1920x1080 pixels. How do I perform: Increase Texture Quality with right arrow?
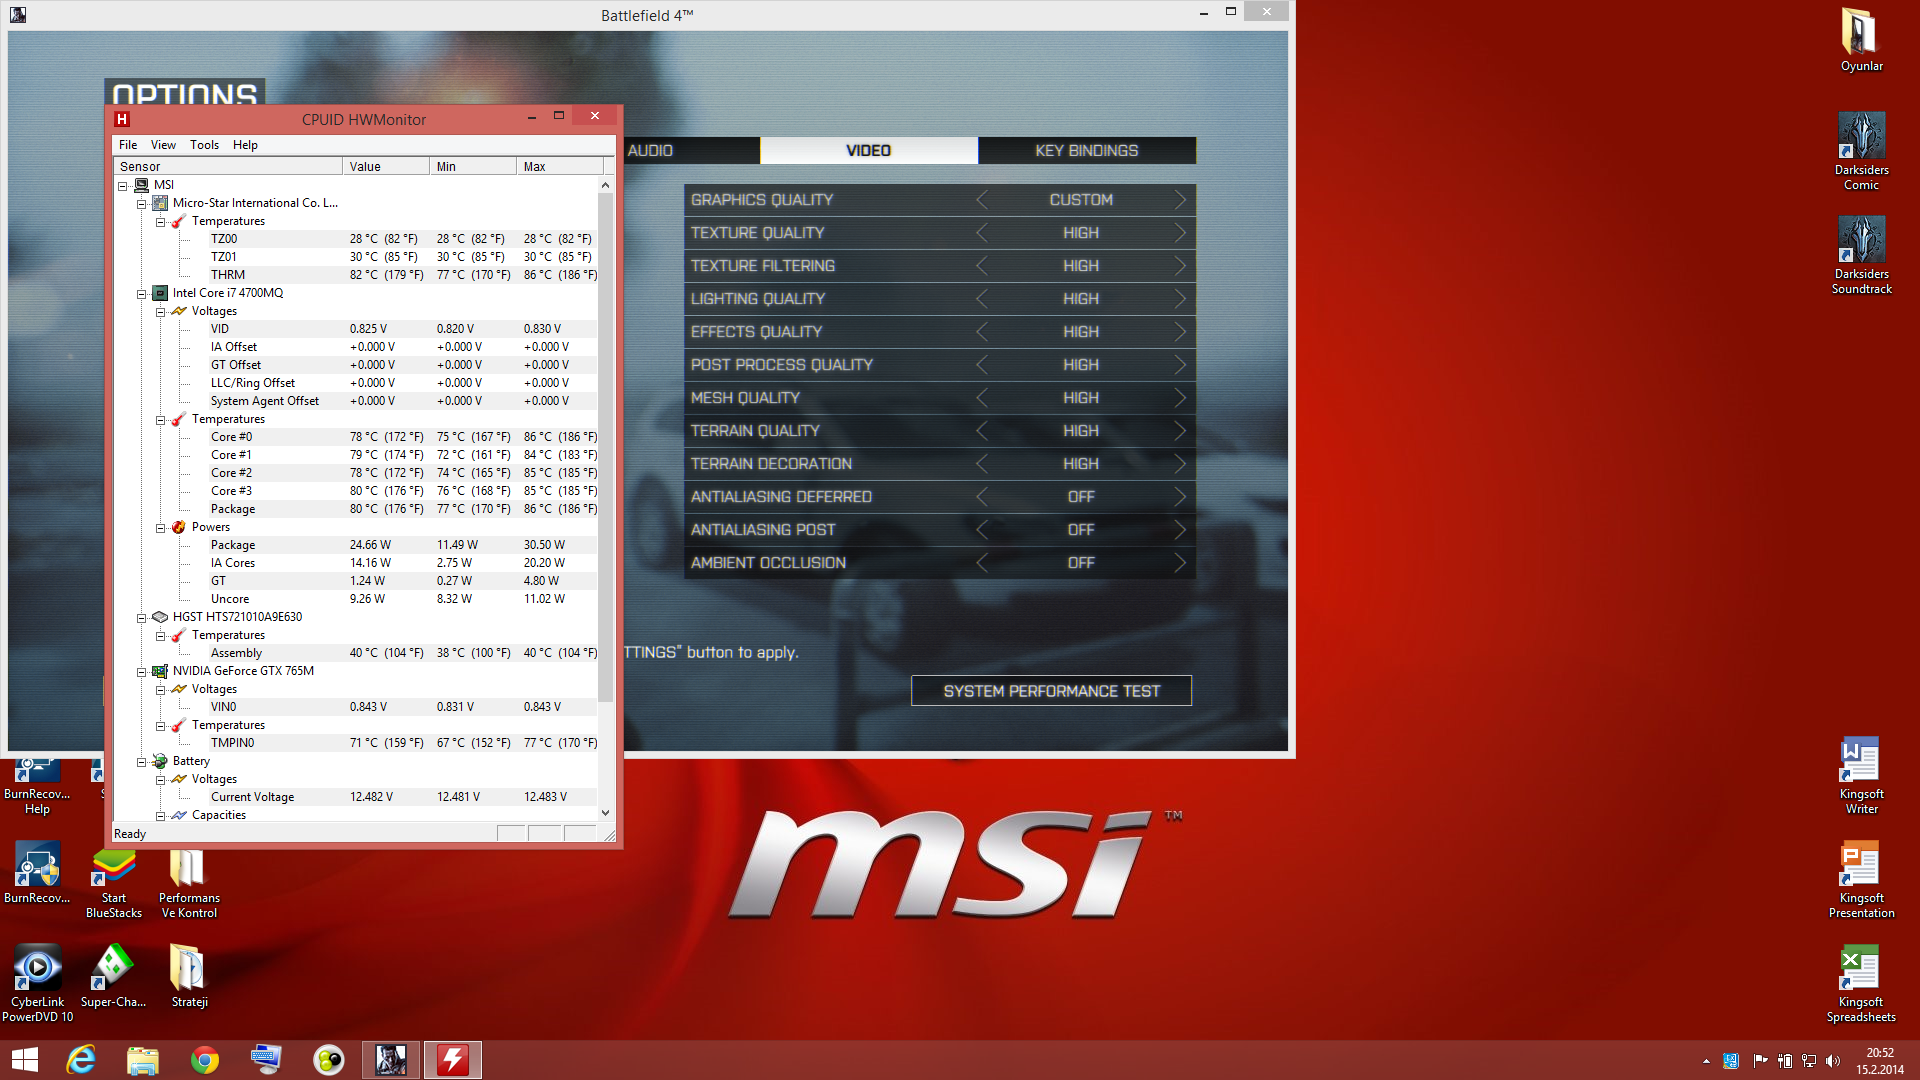[x=1180, y=233]
